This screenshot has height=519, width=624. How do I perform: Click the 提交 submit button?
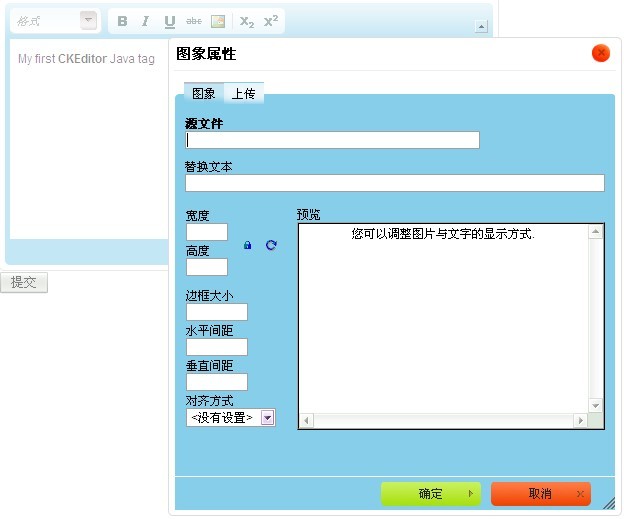point(24,282)
